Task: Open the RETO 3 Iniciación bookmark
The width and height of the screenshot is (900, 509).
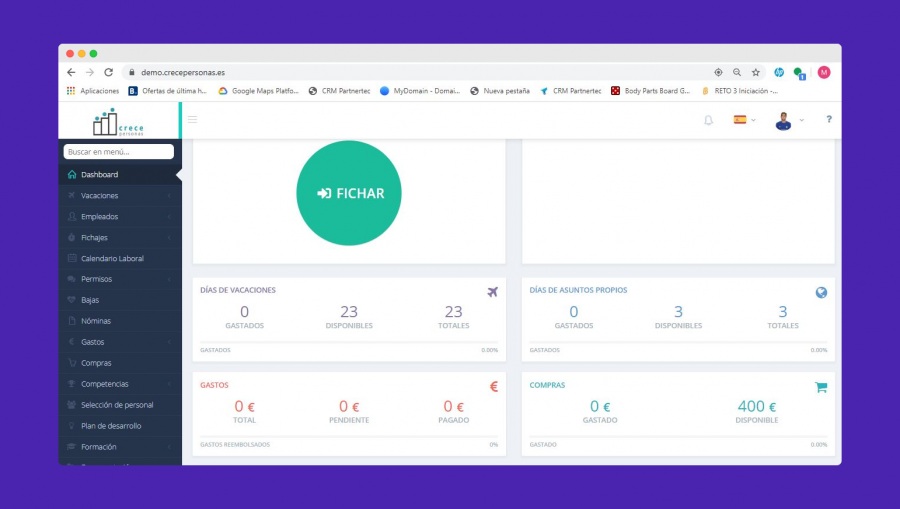Action: click(x=740, y=91)
